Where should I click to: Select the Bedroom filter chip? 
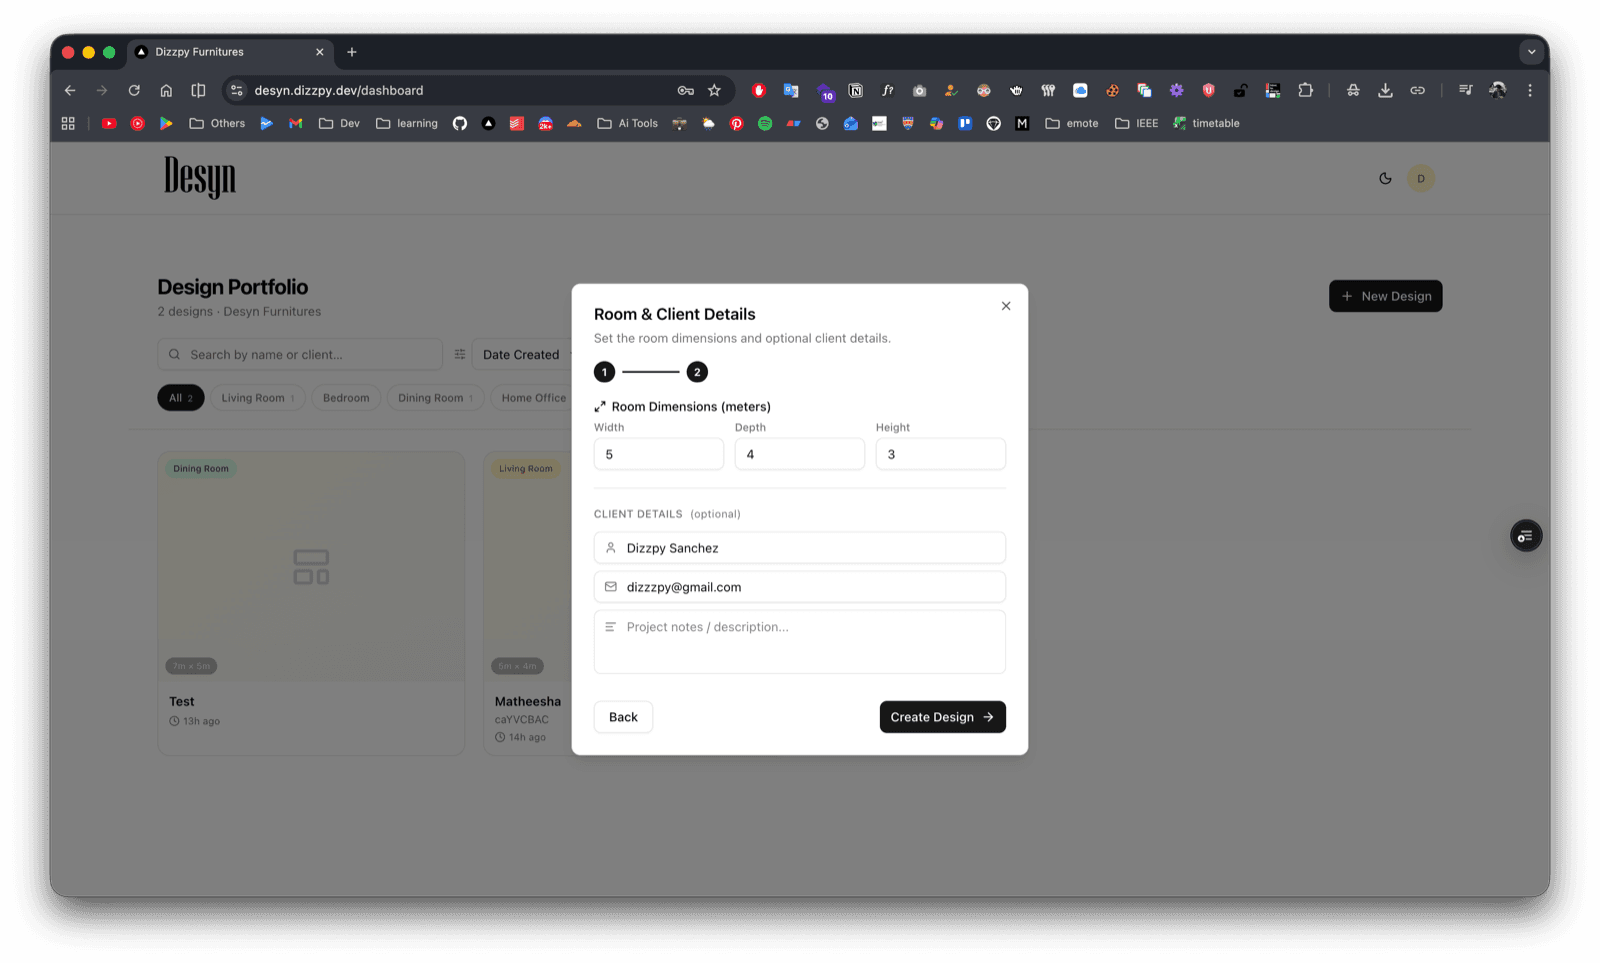click(346, 398)
